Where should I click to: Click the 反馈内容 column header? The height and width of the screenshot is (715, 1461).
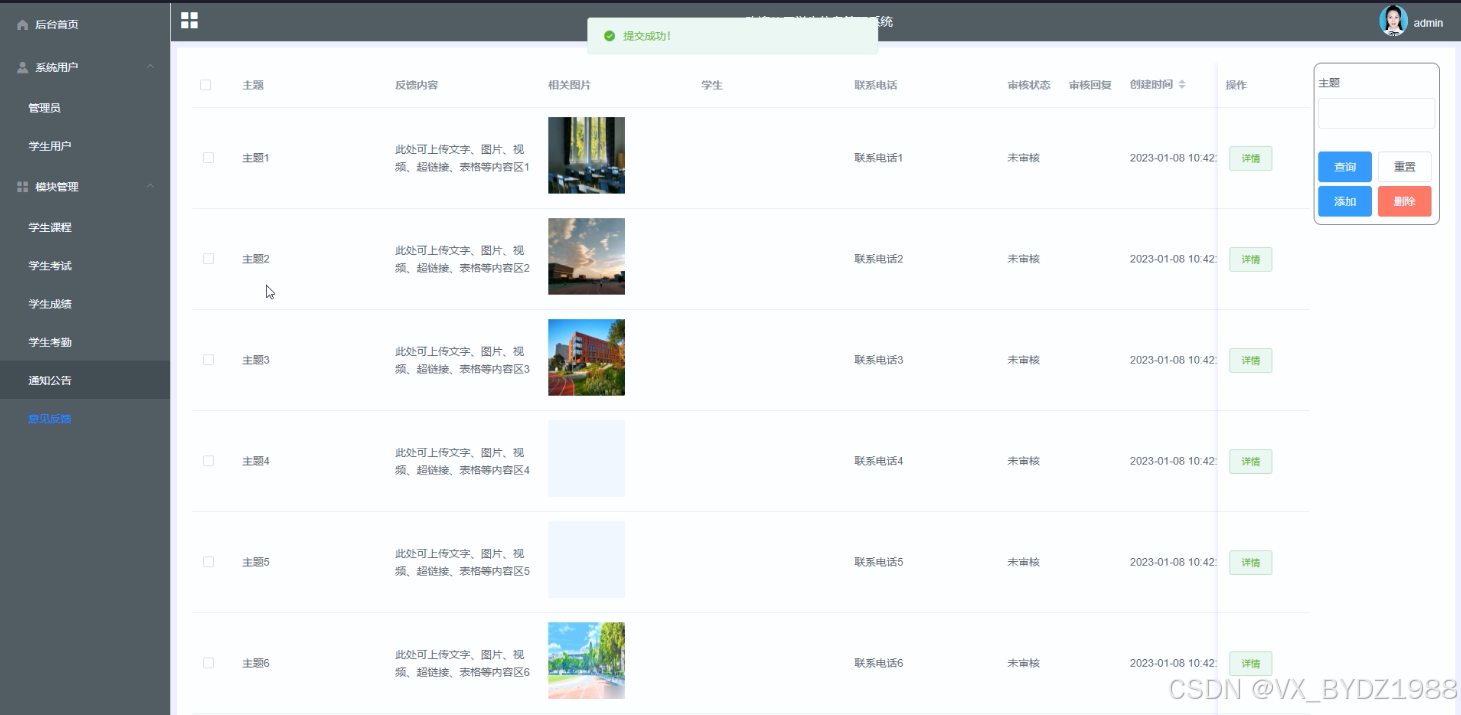click(416, 85)
